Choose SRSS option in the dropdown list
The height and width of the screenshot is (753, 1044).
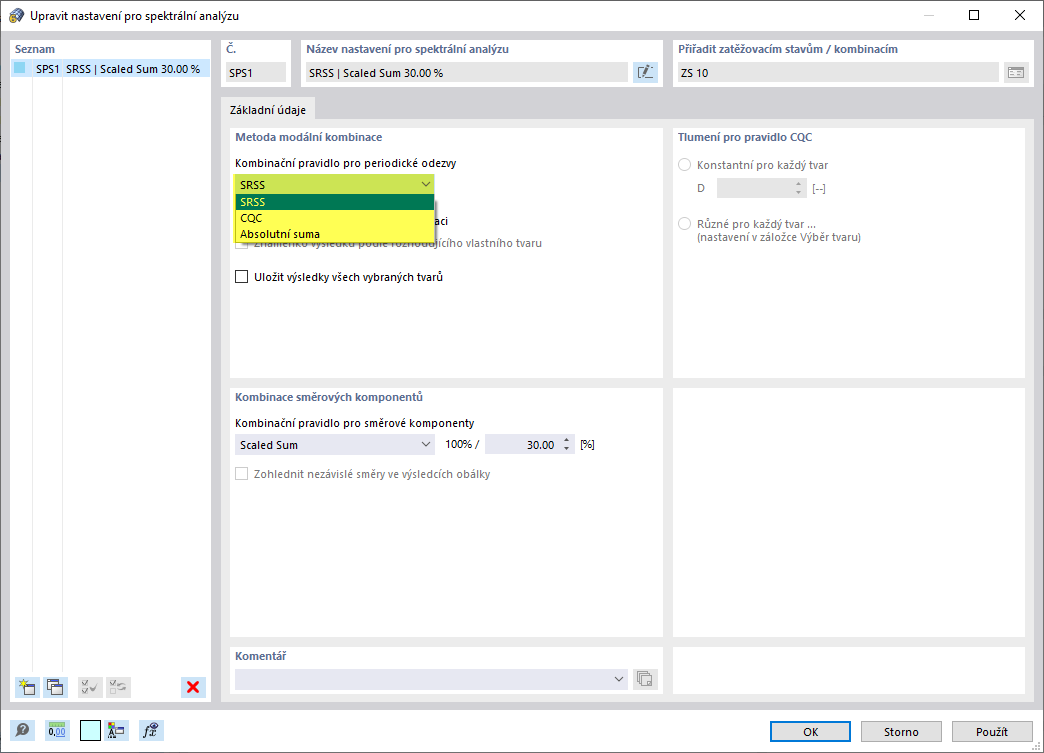334,202
